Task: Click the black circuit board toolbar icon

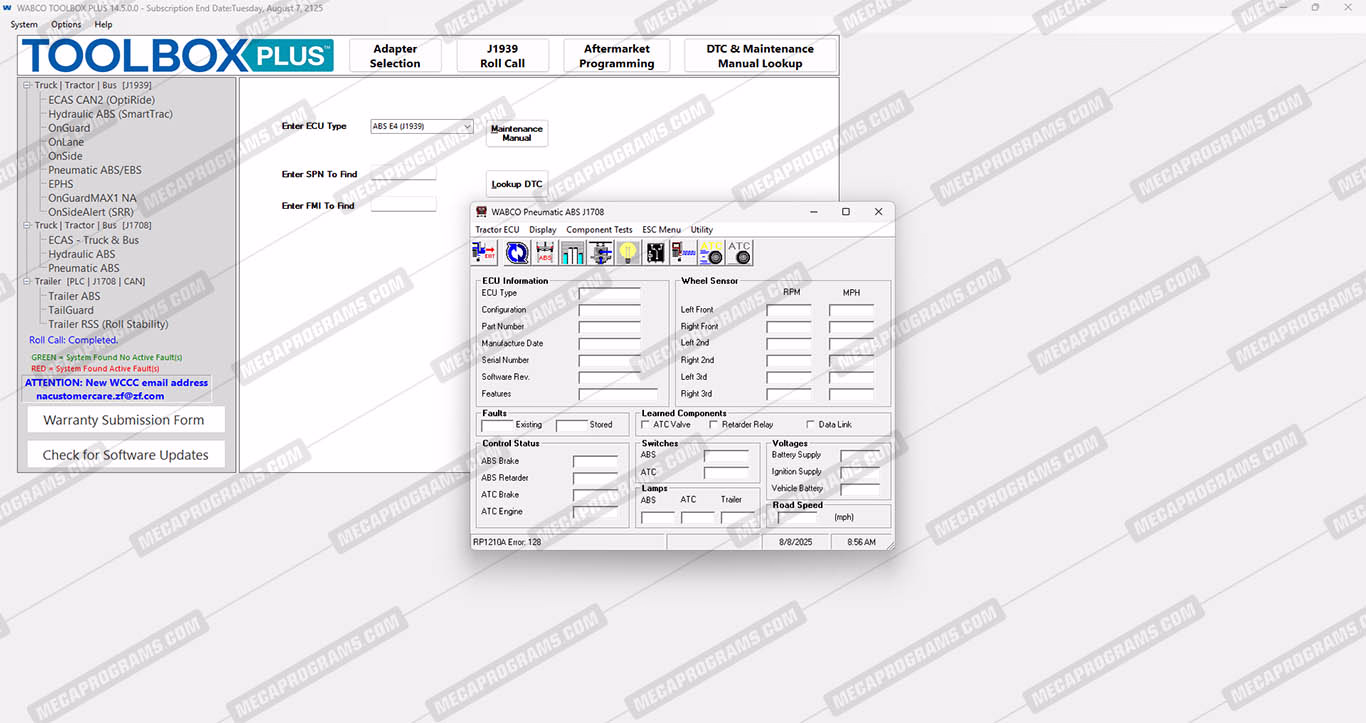Action: click(656, 253)
